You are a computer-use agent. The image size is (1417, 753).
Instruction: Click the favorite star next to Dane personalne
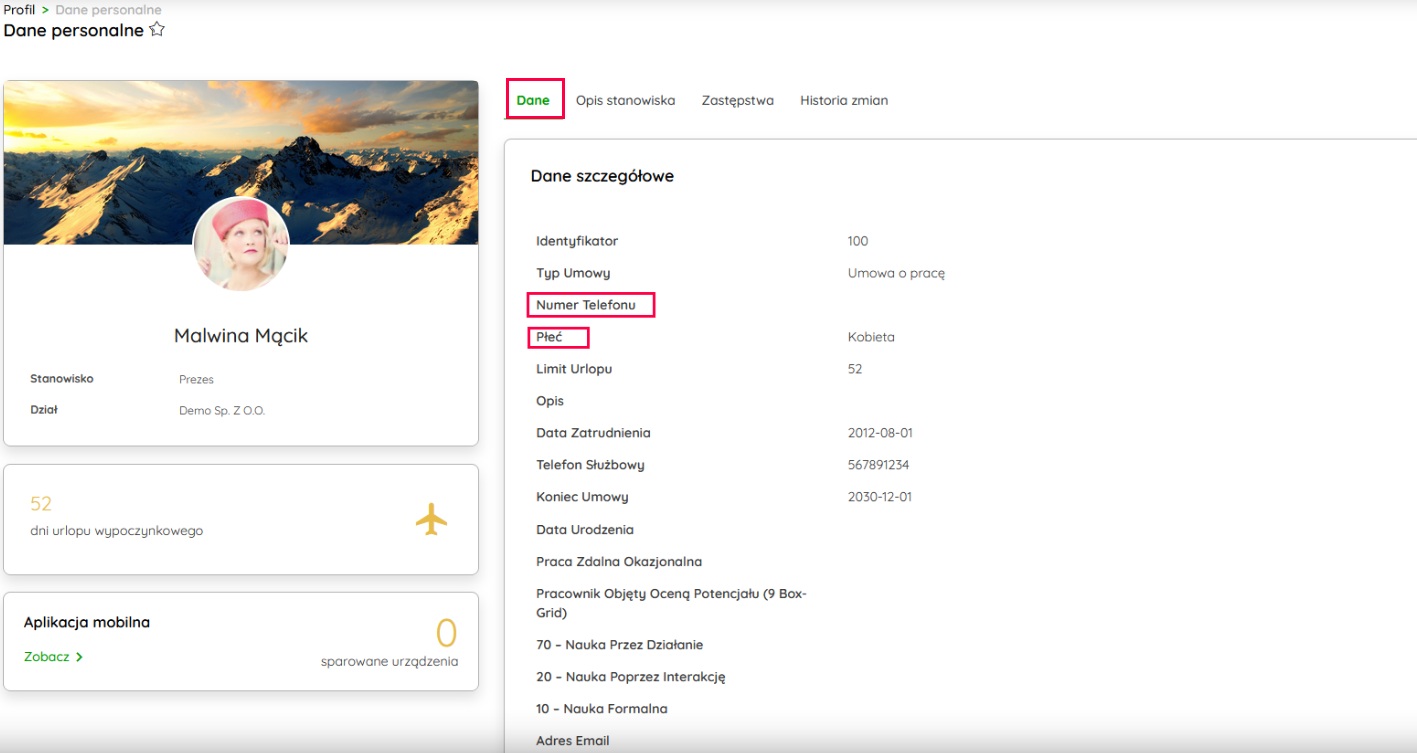pyautogui.click(x=157, y=30)
